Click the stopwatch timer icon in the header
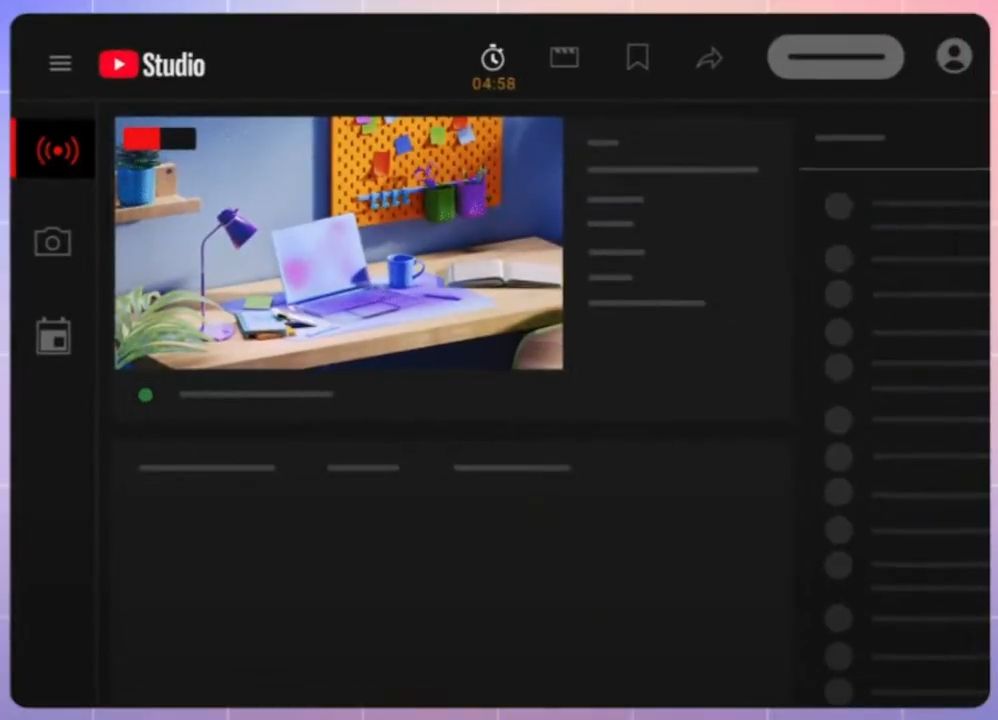998x720 pixels. pyautogui.click(x=493, y=57)
